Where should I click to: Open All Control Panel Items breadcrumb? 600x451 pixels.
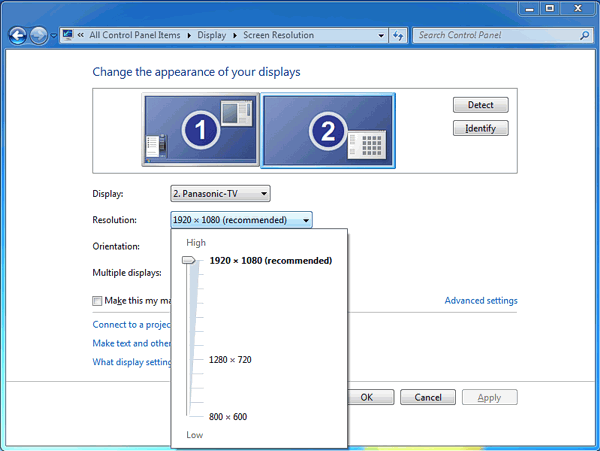[135, 35]
